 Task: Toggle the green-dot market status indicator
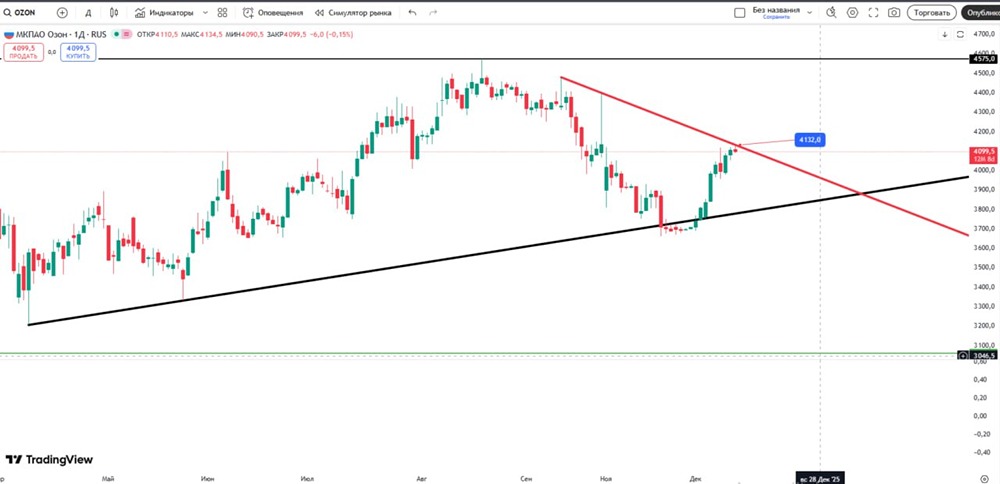click(x=115, y=34)
